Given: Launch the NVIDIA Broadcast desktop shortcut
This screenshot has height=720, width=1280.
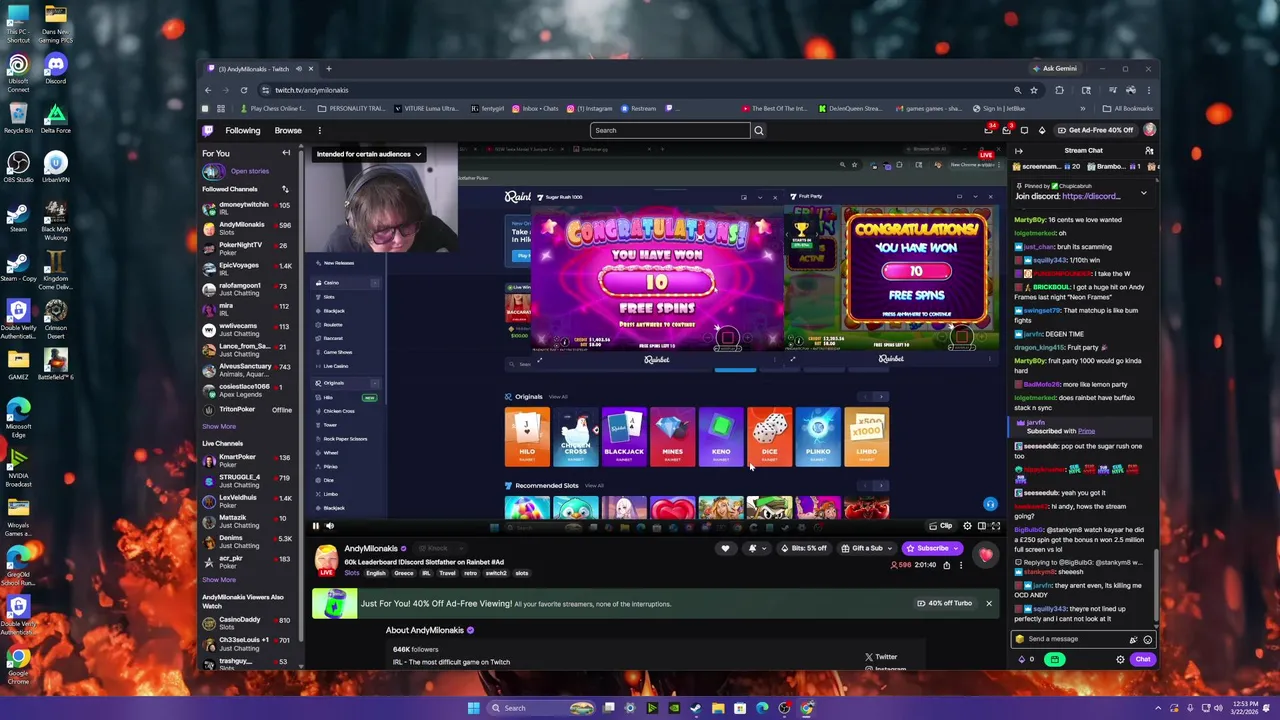Looking at the screenshot, I should click(x=18, y=466).
